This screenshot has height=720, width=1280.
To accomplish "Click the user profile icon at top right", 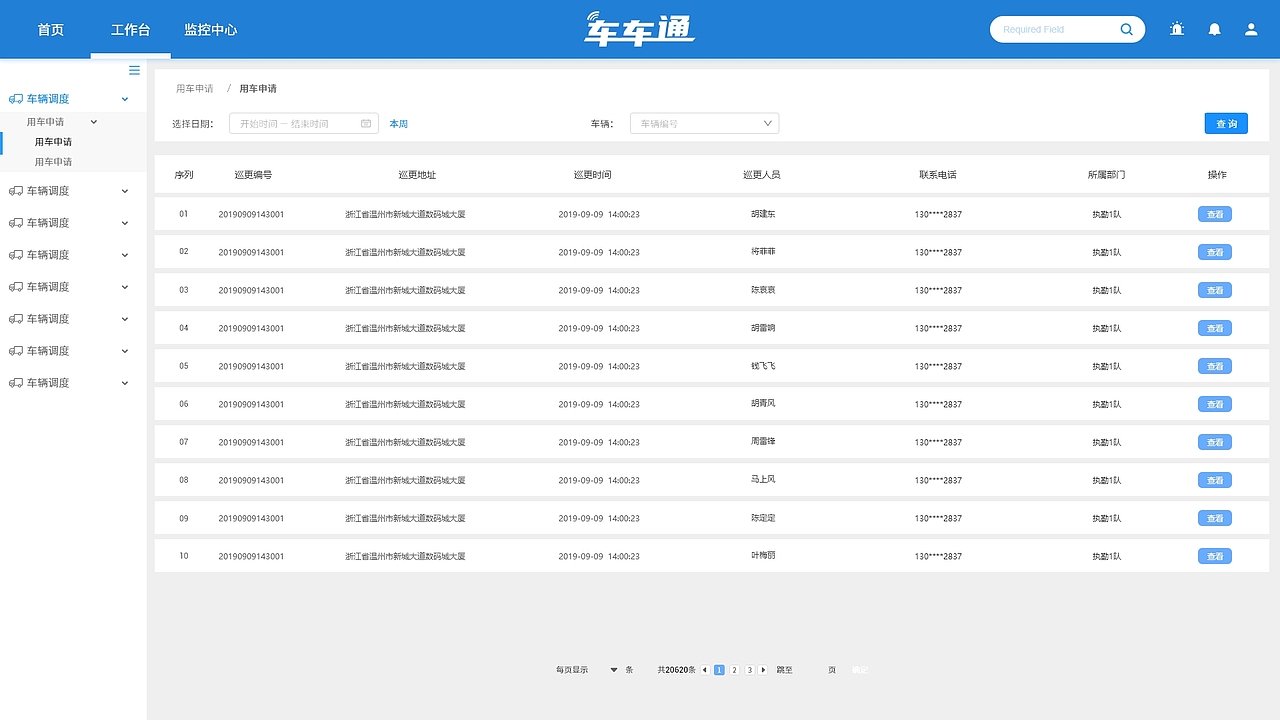I will pos(1250,29).
